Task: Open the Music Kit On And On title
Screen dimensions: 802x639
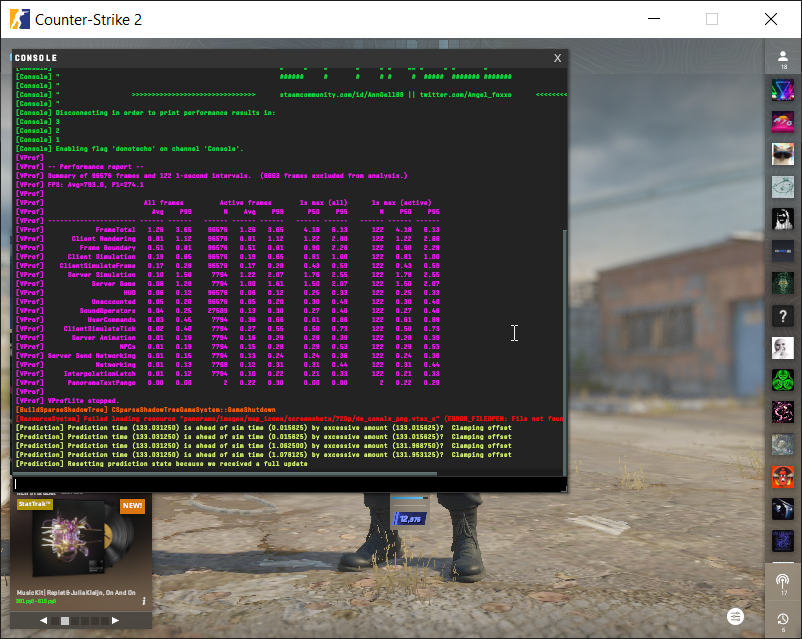Action: click(76, 592)
